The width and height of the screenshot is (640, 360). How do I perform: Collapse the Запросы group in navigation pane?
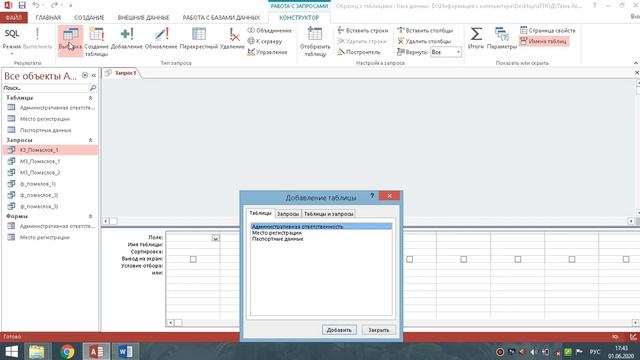coord(90,140)
